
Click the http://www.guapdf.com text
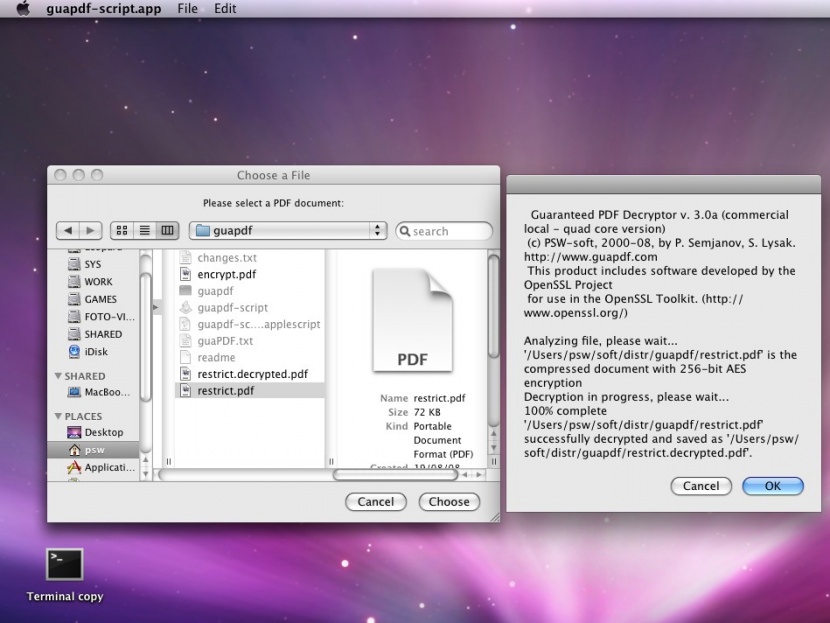pyautogui.click(x=591, y=257)
